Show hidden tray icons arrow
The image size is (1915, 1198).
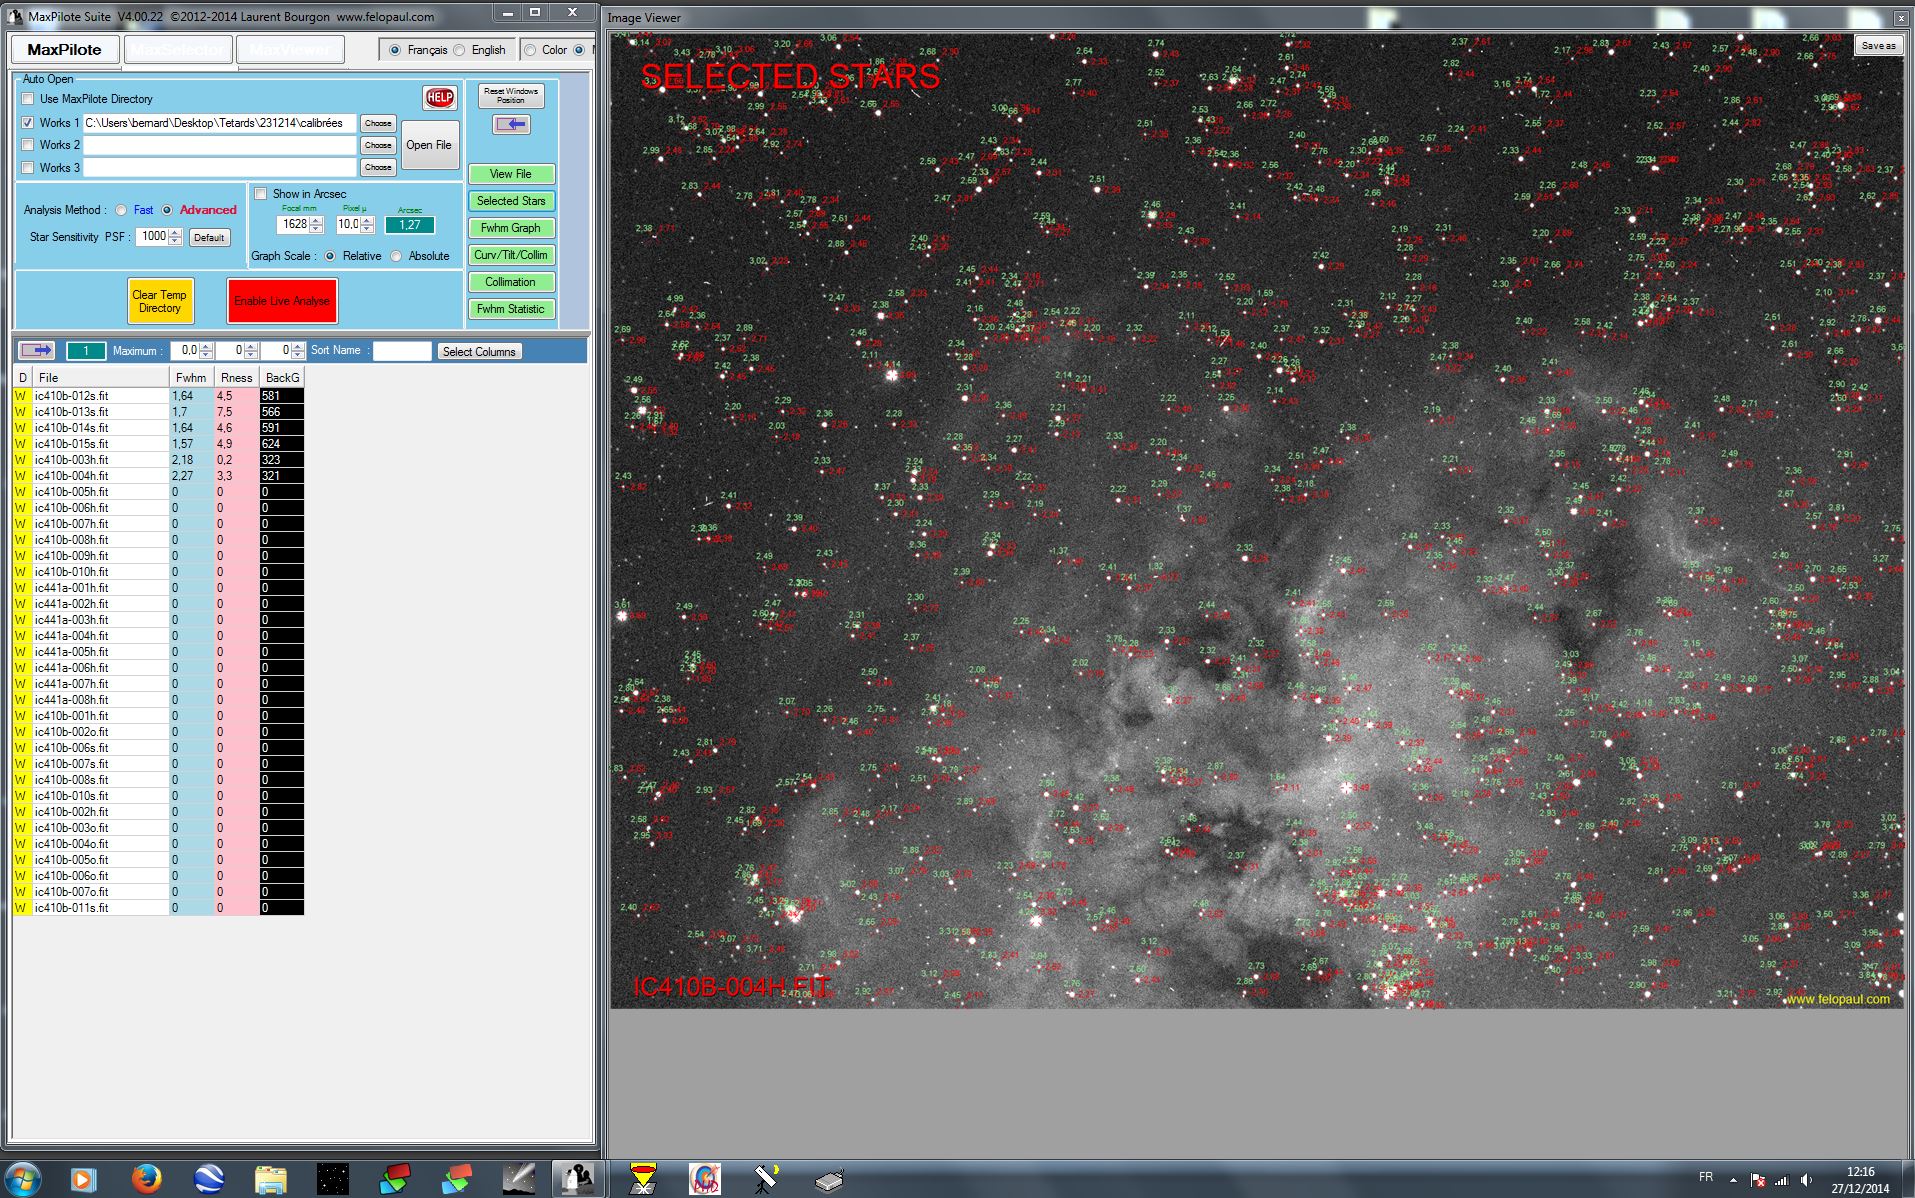click(1733, 1180)
